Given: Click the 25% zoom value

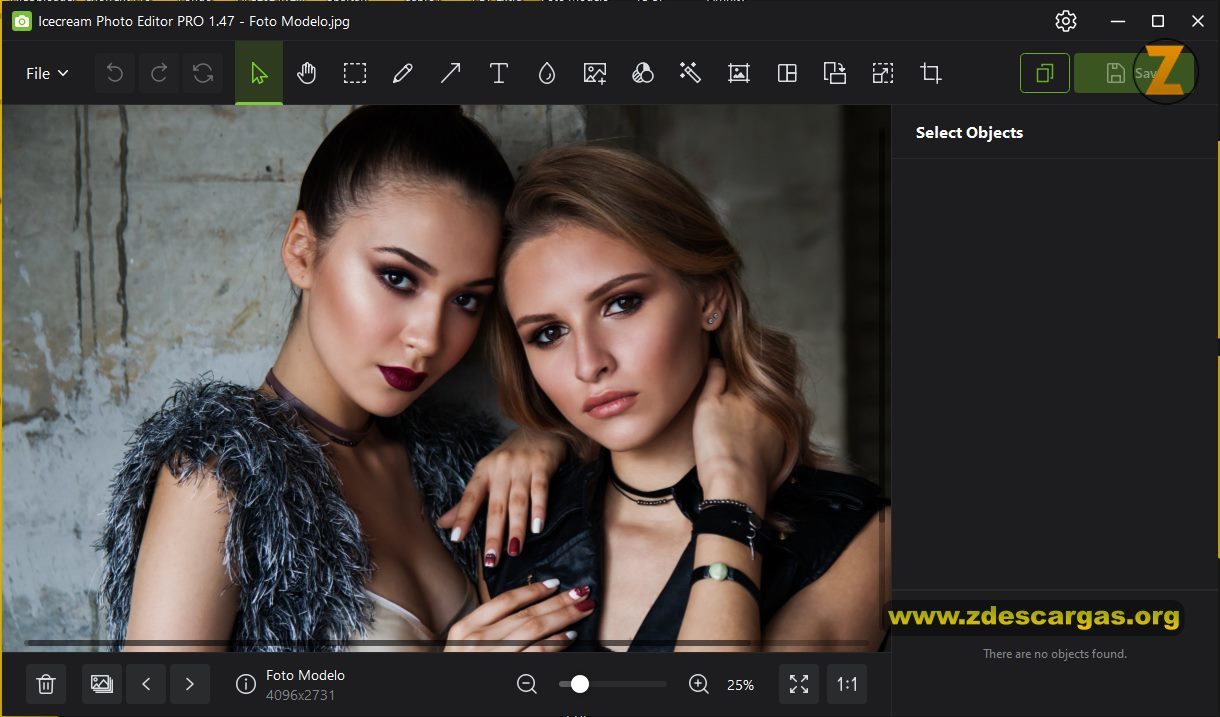Looking at the screenshot, I should tap(740, 685).
